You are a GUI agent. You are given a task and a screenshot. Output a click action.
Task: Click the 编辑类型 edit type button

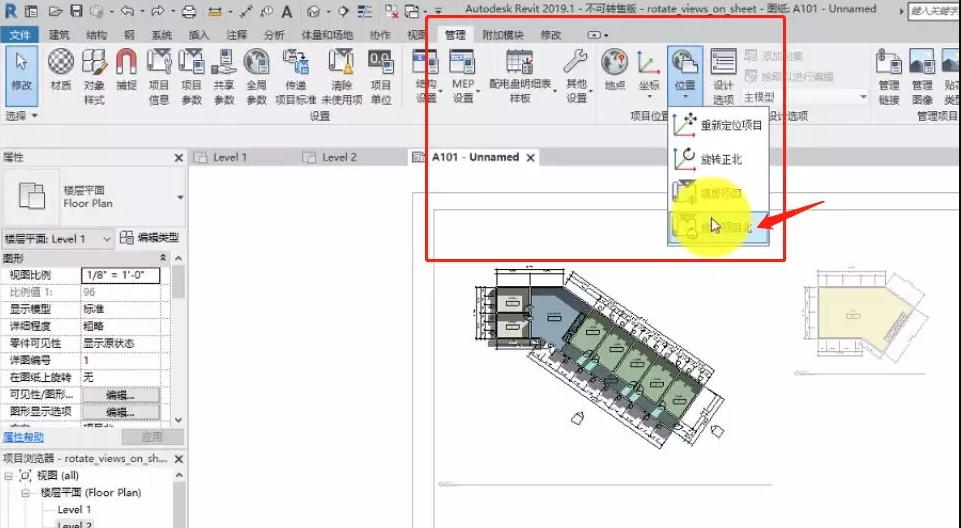[150, 238]
